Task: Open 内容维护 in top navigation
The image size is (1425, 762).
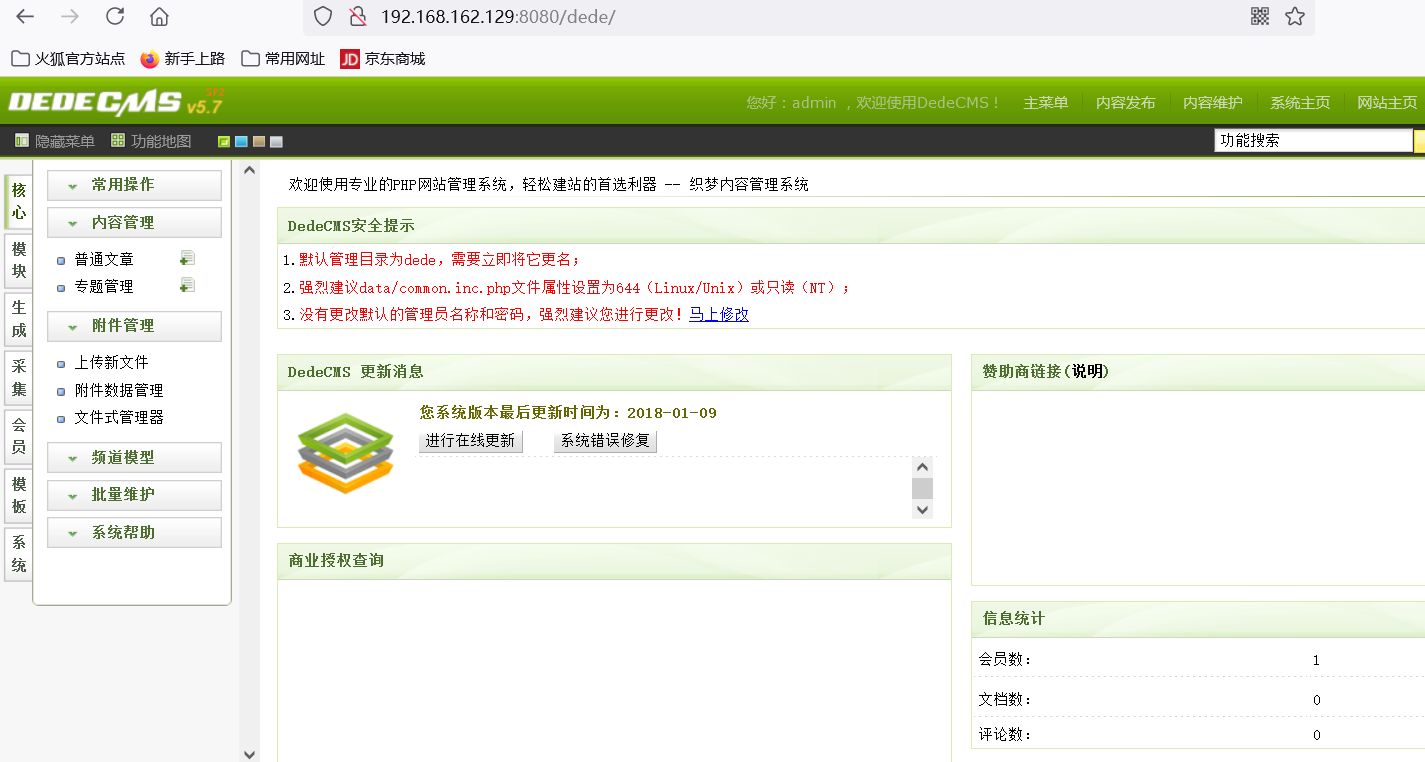Action: pyautogui.click(x=1213, y=103)
